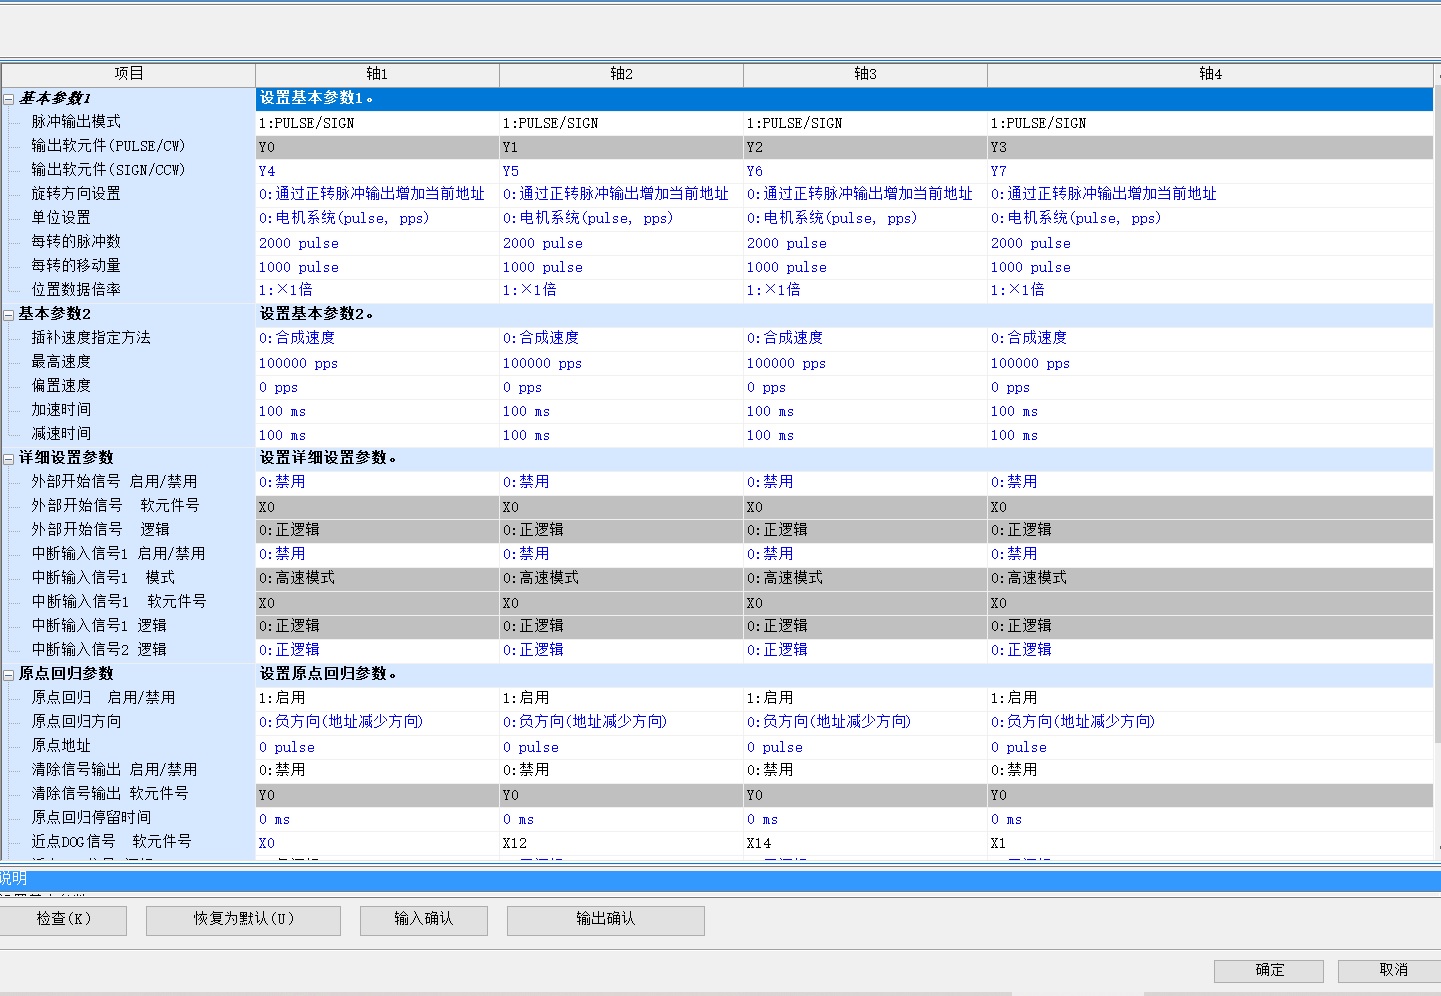The height and width of the screenshot is (996, 1441).
Task: Collapse the 详细设置参数 section
Action: 9,459
